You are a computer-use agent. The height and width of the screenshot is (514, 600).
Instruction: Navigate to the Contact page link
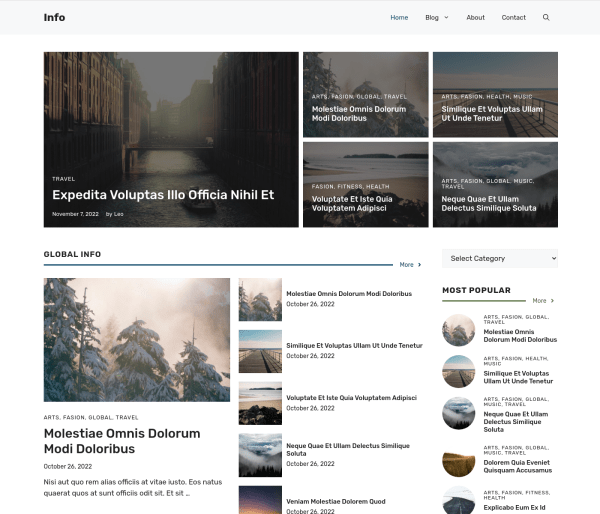[x=513, y=17]
